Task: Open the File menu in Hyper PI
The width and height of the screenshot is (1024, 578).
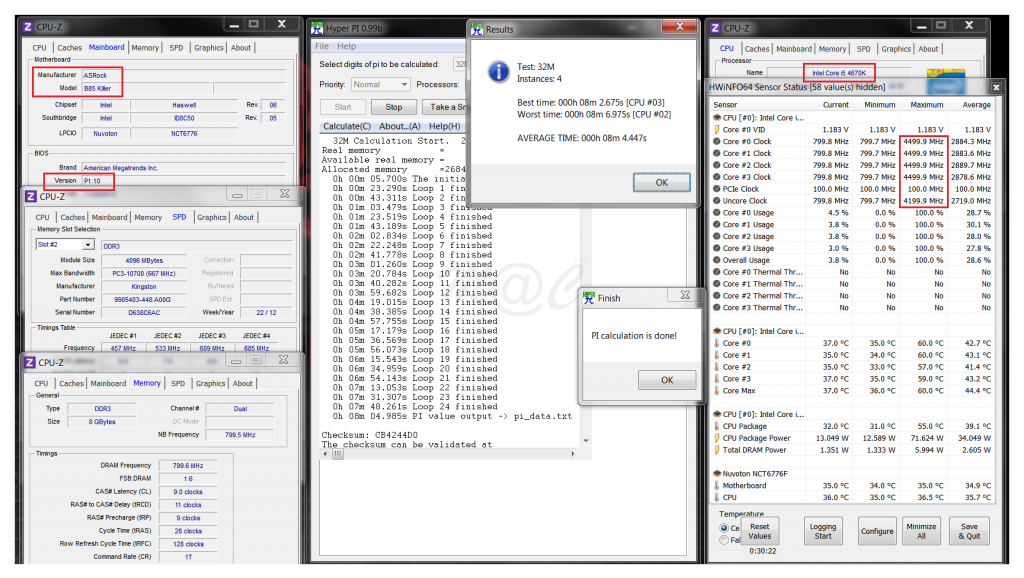Action: pyautogui.click(x=322, y=46)
